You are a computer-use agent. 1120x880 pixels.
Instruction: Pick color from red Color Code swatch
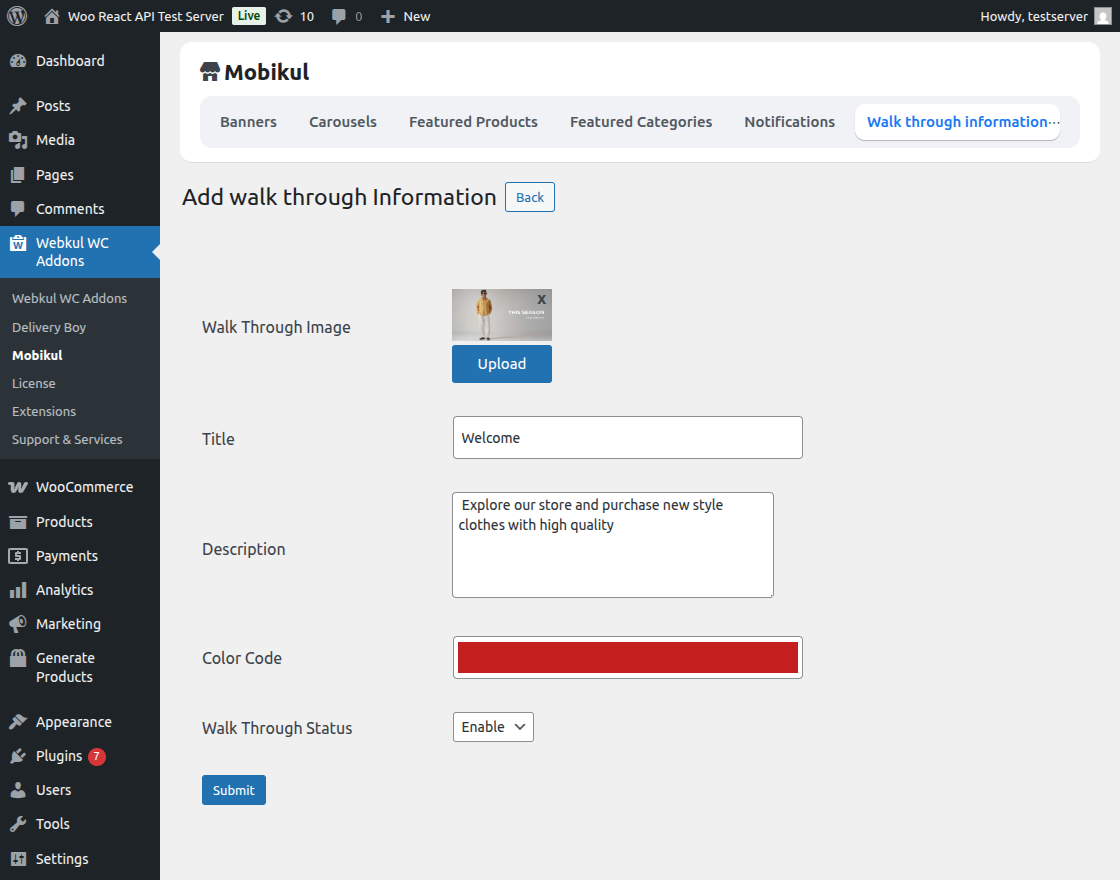click(x=628, y=657)
